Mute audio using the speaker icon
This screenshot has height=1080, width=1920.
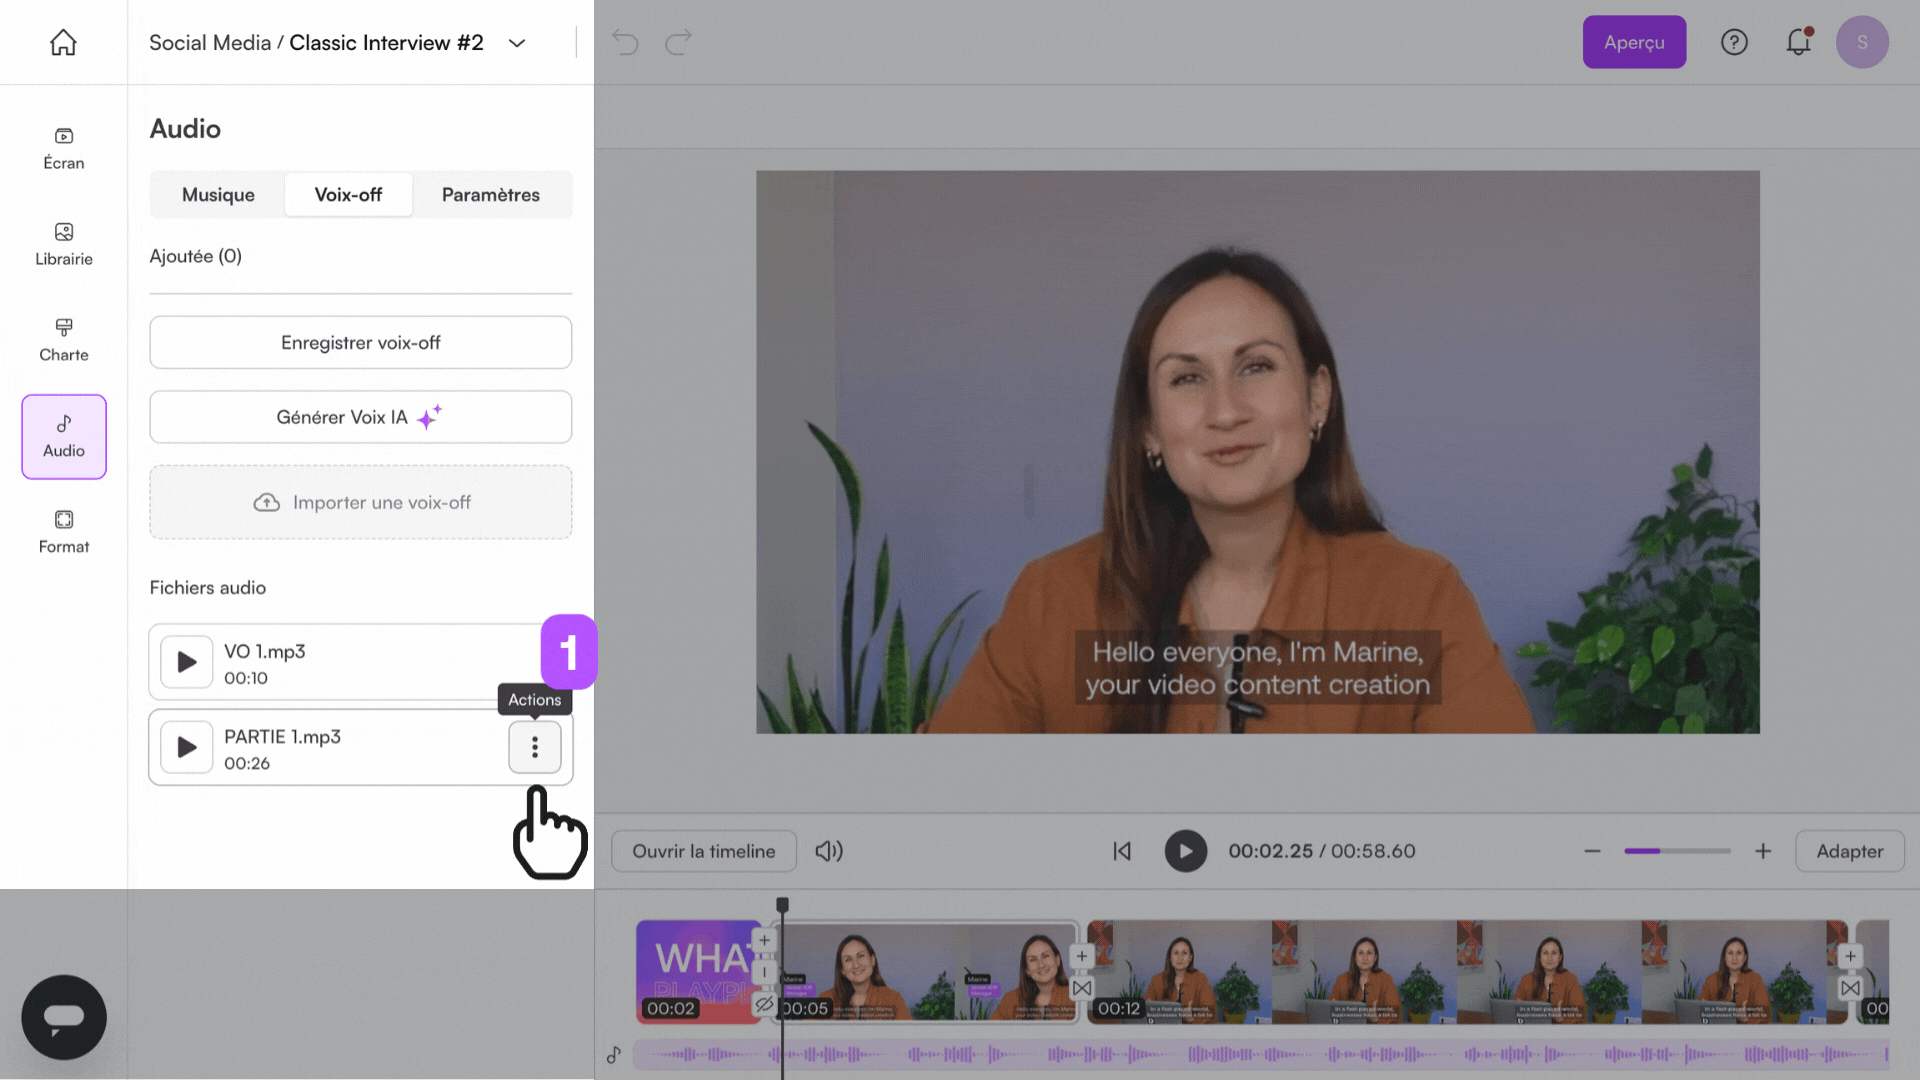pos(828,851)
